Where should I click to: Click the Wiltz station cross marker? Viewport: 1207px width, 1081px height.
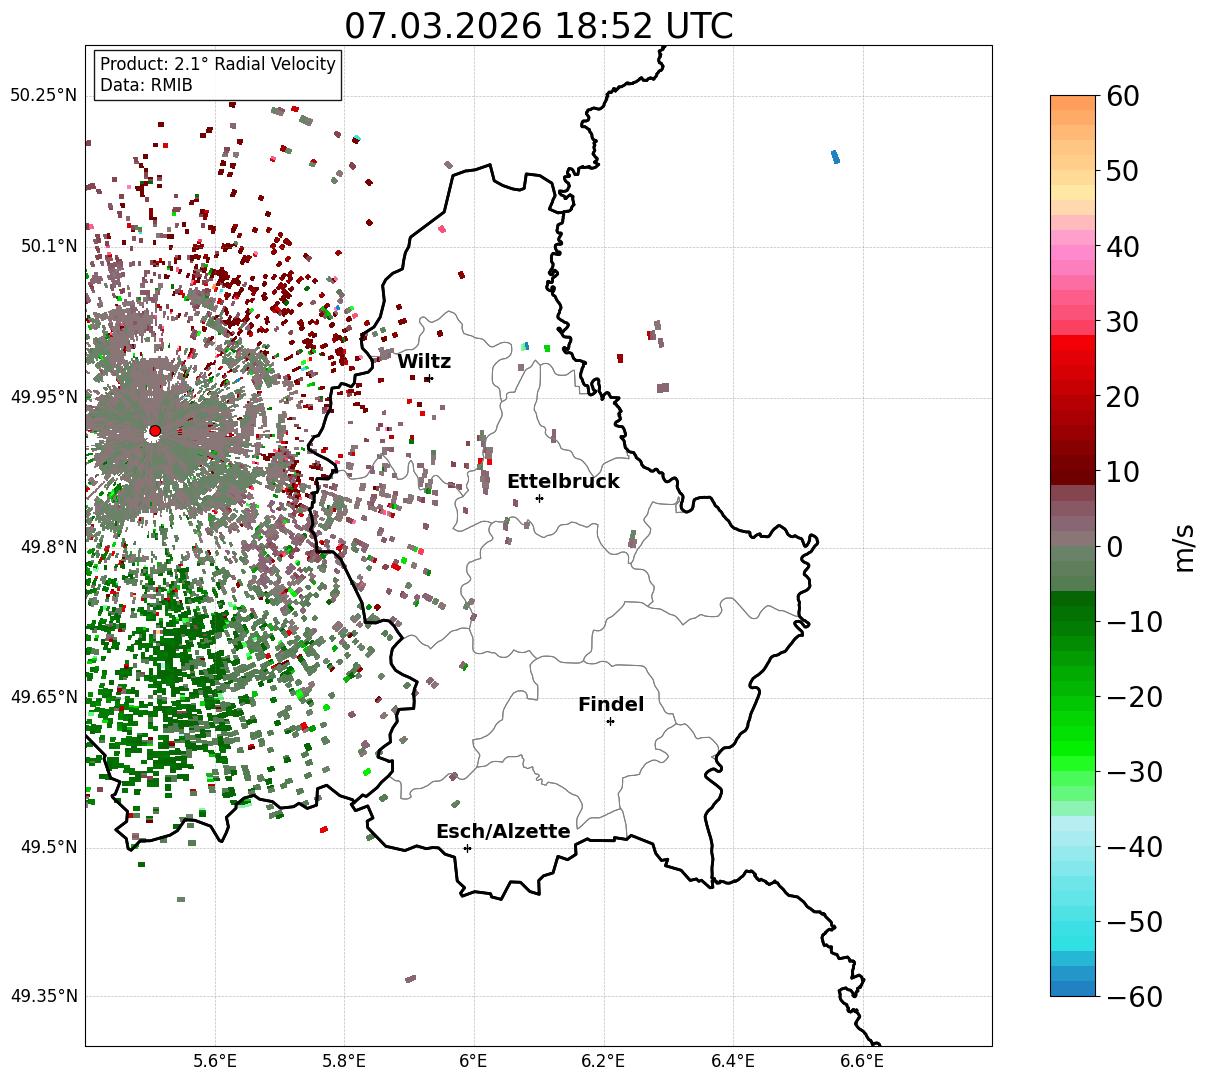(x=428, y=379)
